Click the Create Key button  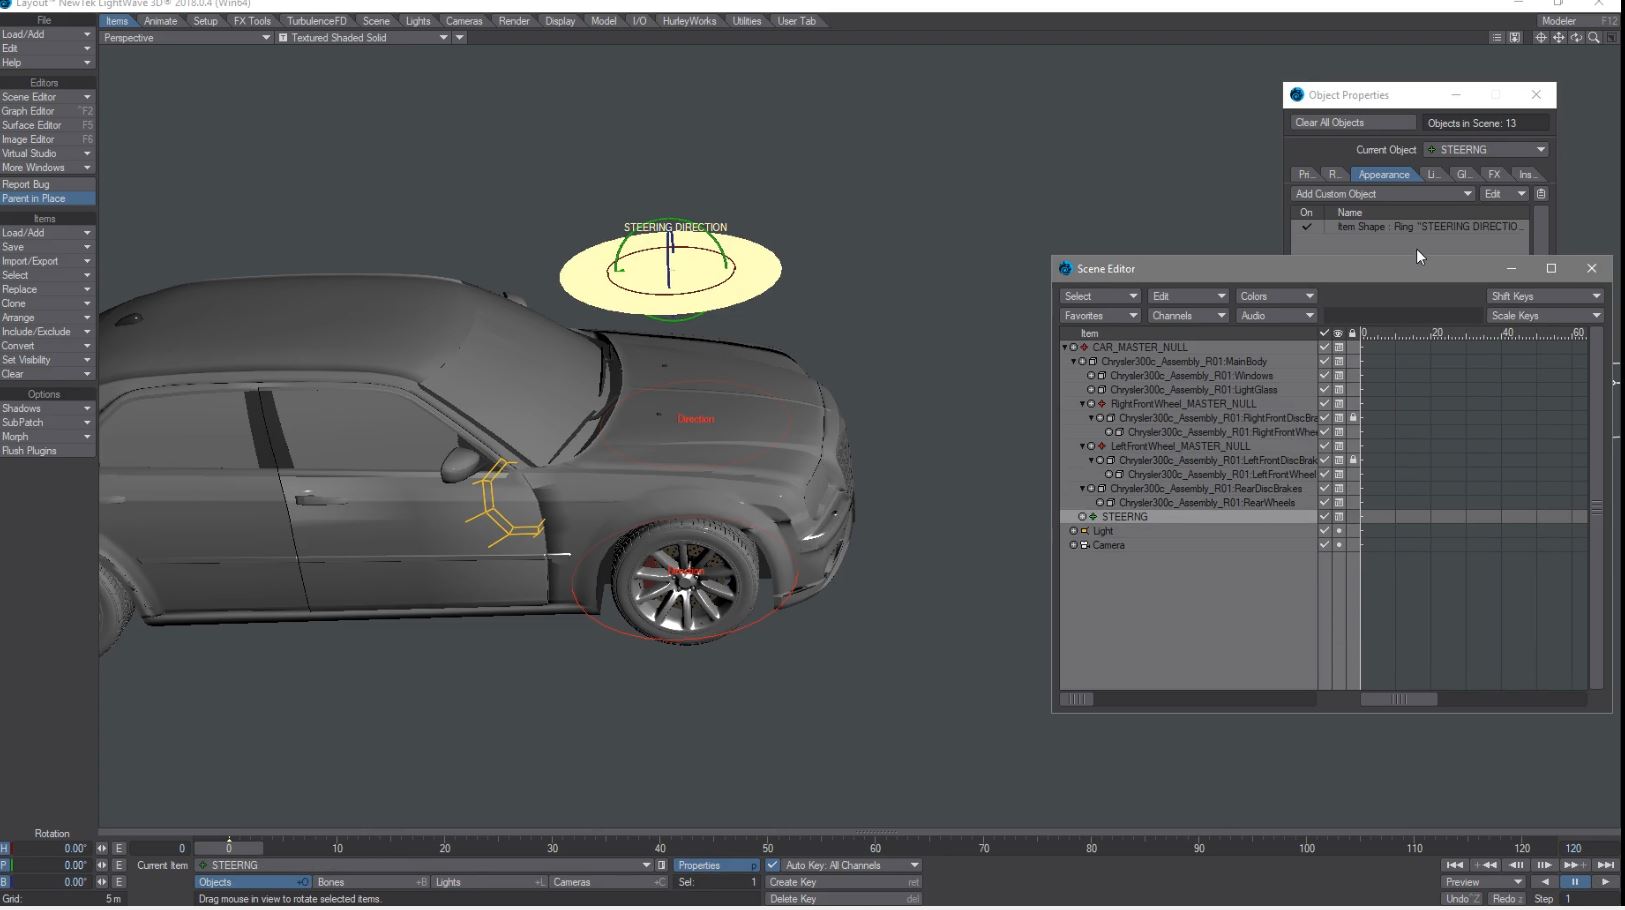843,882
